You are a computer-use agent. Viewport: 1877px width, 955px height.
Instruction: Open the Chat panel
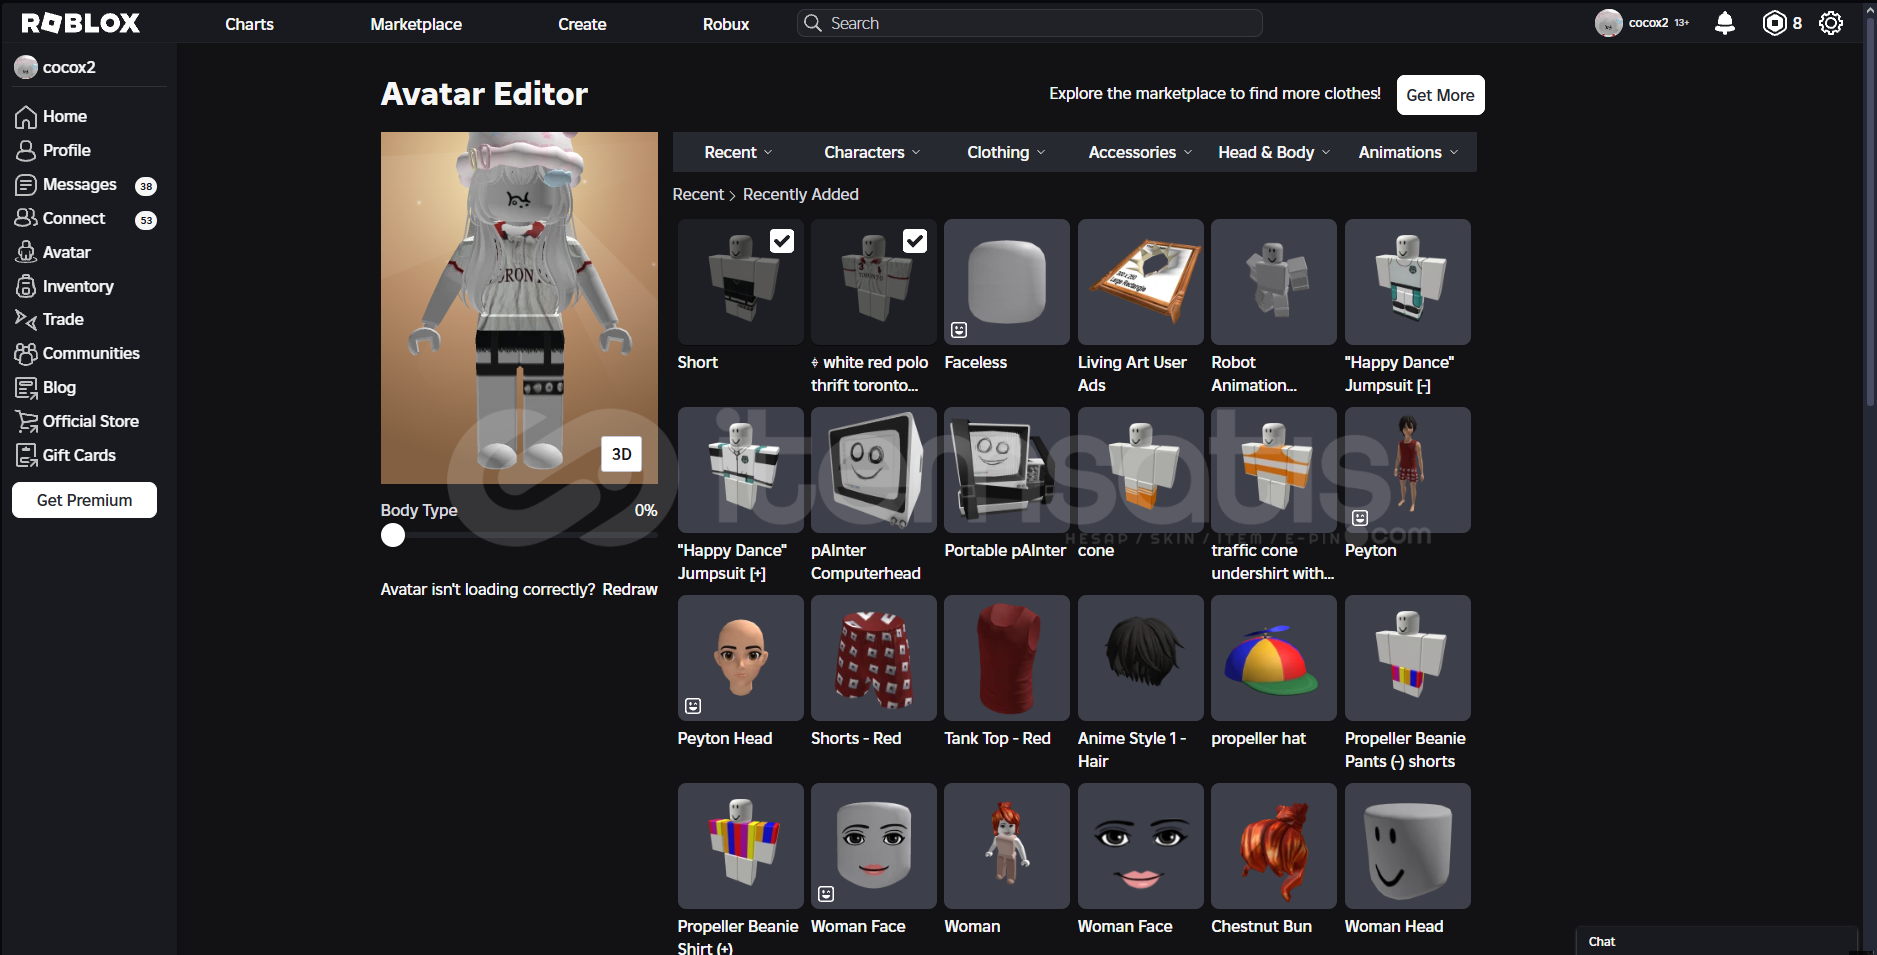(1716, 941)
